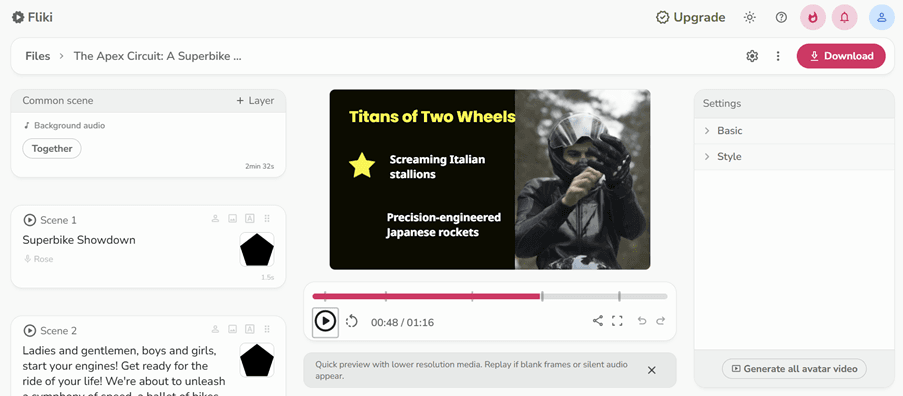Click the Fliki logo
Screen dimensions: 903x396
[32, 17]
